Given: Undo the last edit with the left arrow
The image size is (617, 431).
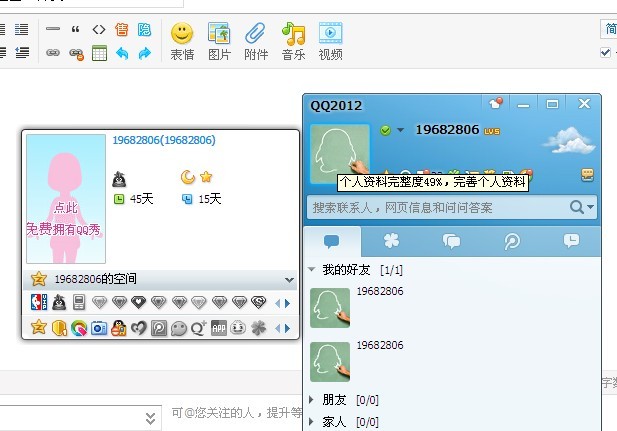Looking at the screenshot, I should (x=122, y=53).
